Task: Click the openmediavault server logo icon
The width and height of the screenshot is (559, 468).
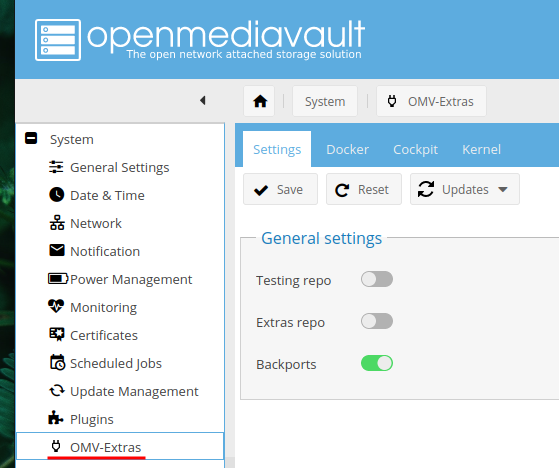Action: pos(58,40)
